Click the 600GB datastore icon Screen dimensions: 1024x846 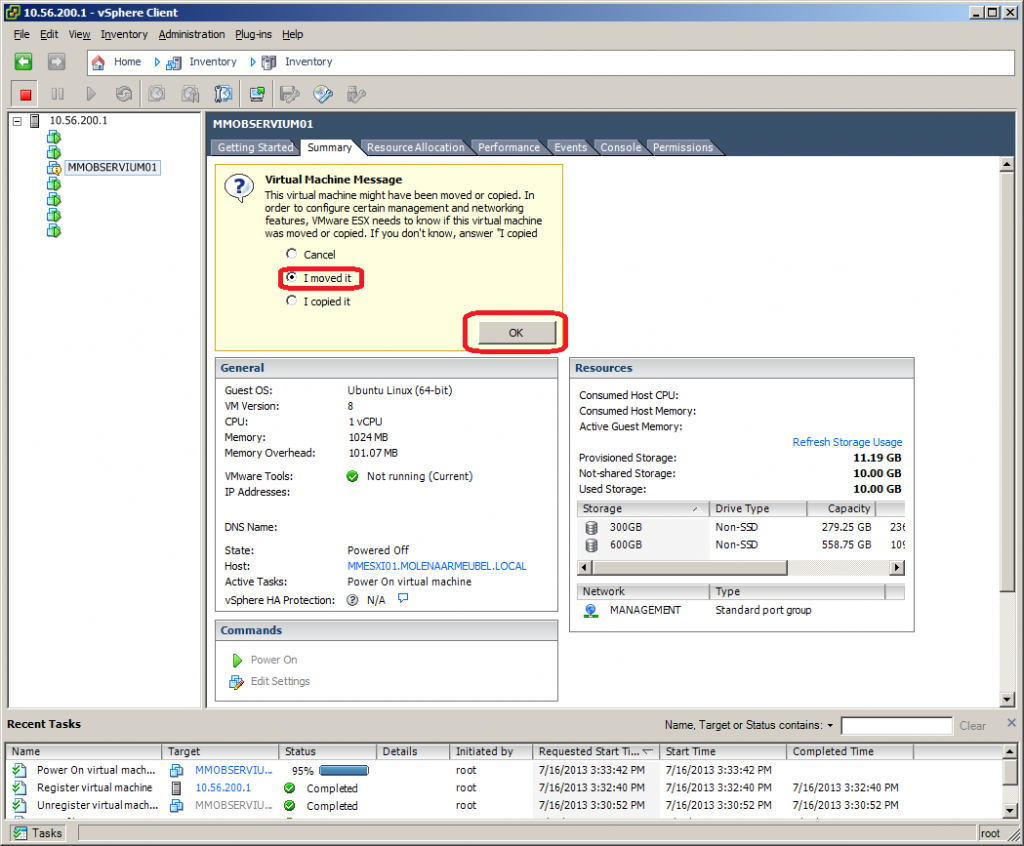pyautogui.click(x=592, y=545)
